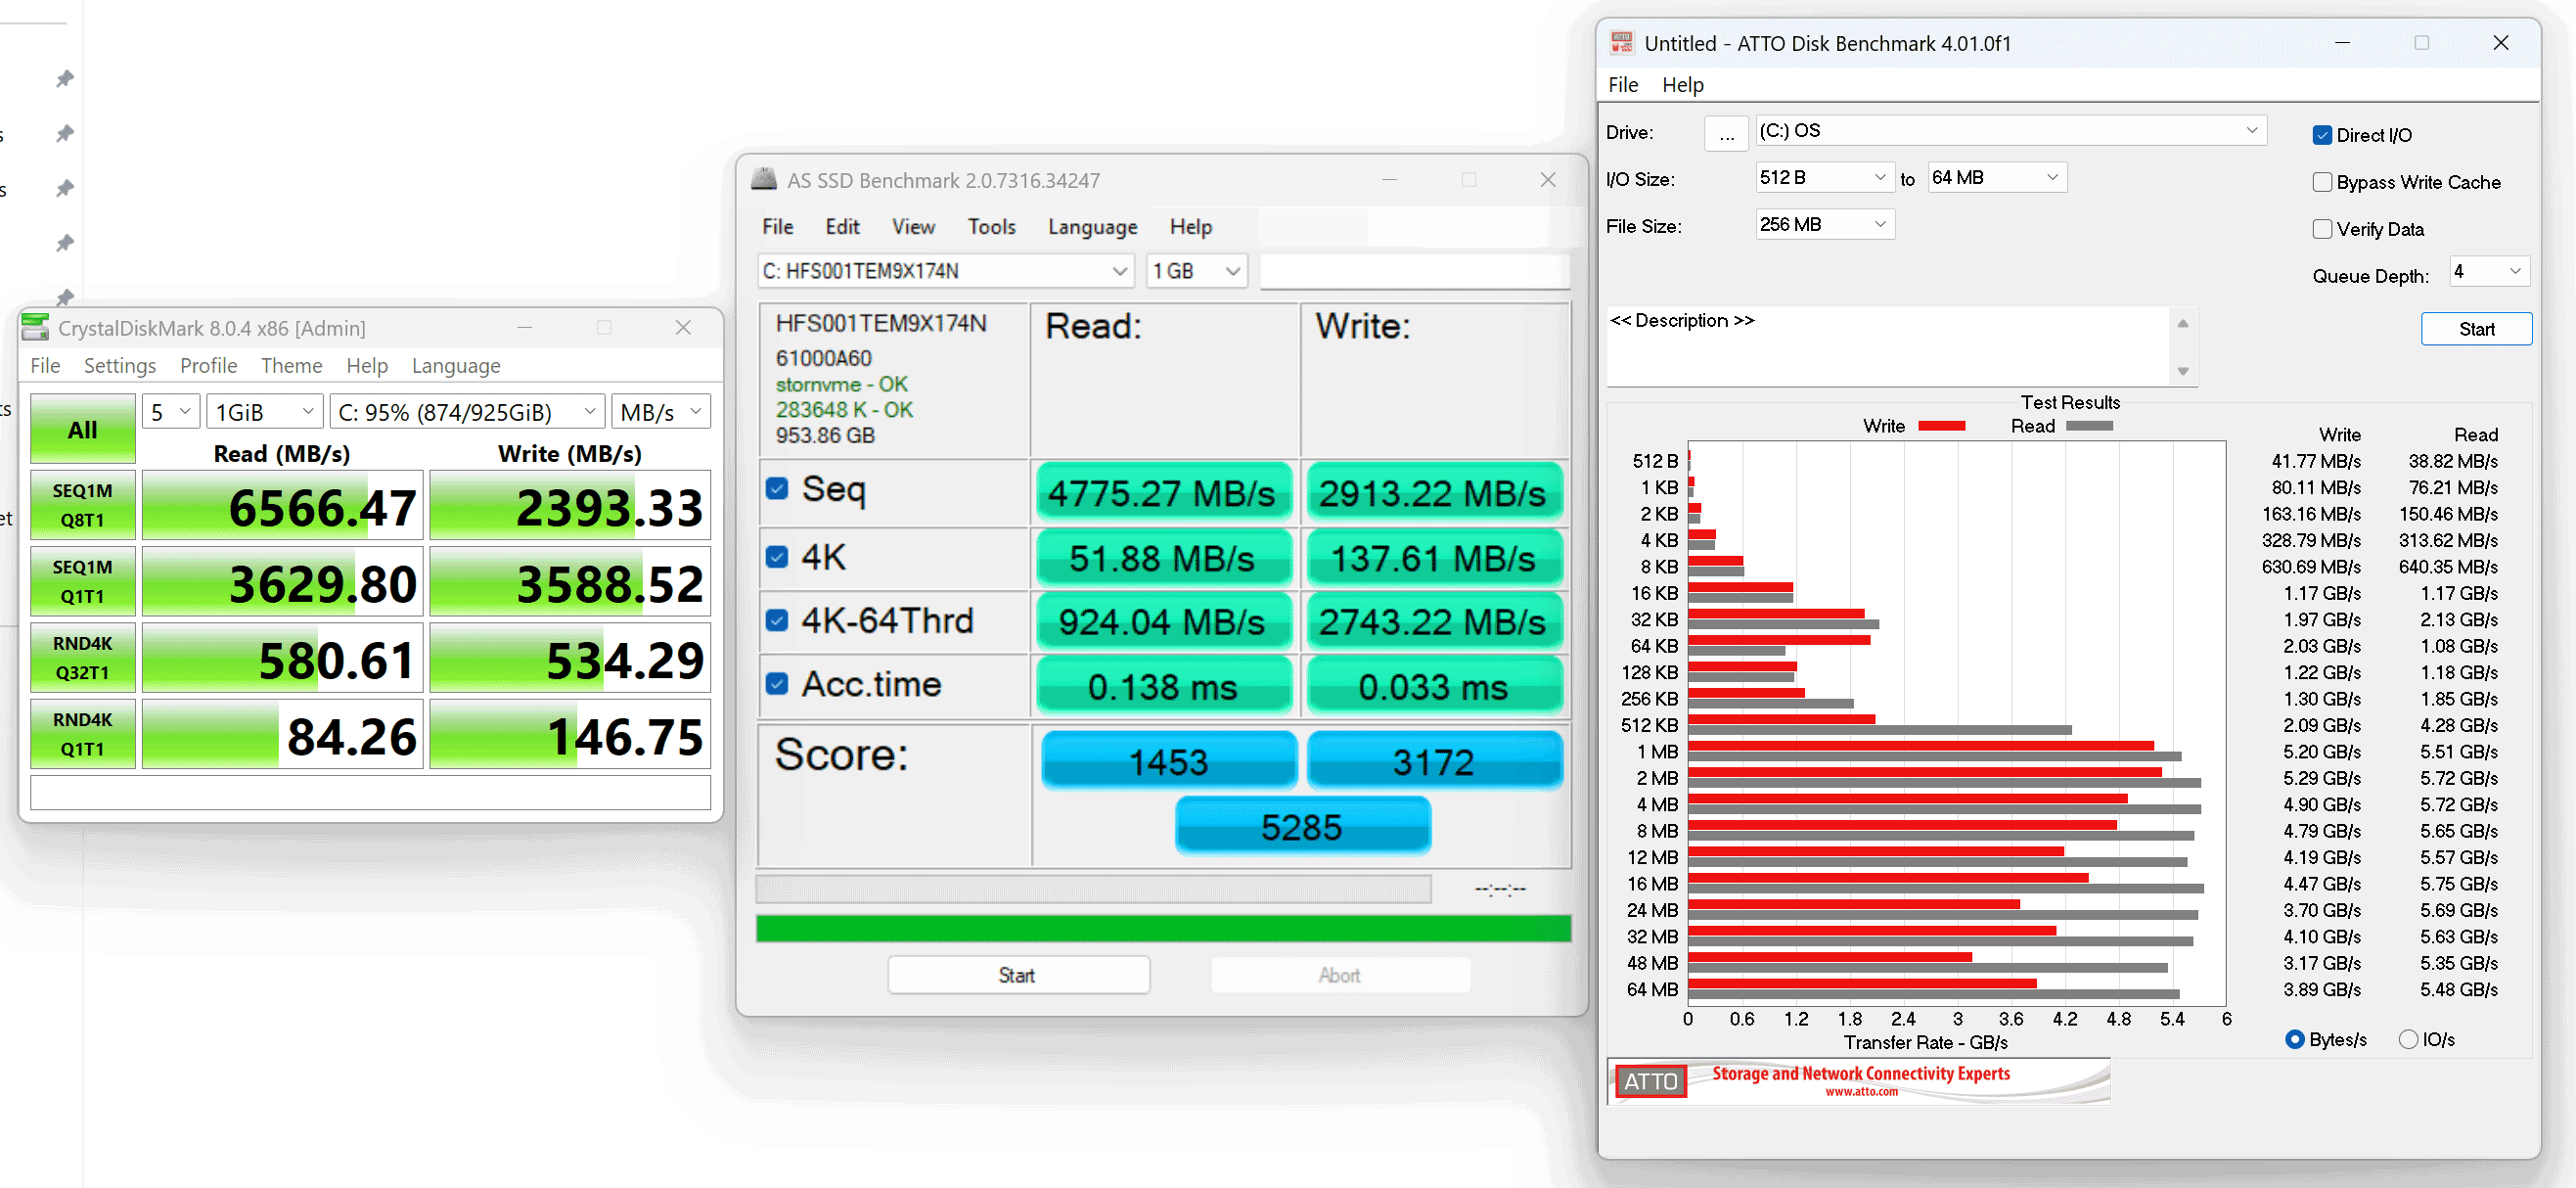
Task: Open the MB/s unit dropdown in CrystalDiskMark
Action: coord(661,412)
